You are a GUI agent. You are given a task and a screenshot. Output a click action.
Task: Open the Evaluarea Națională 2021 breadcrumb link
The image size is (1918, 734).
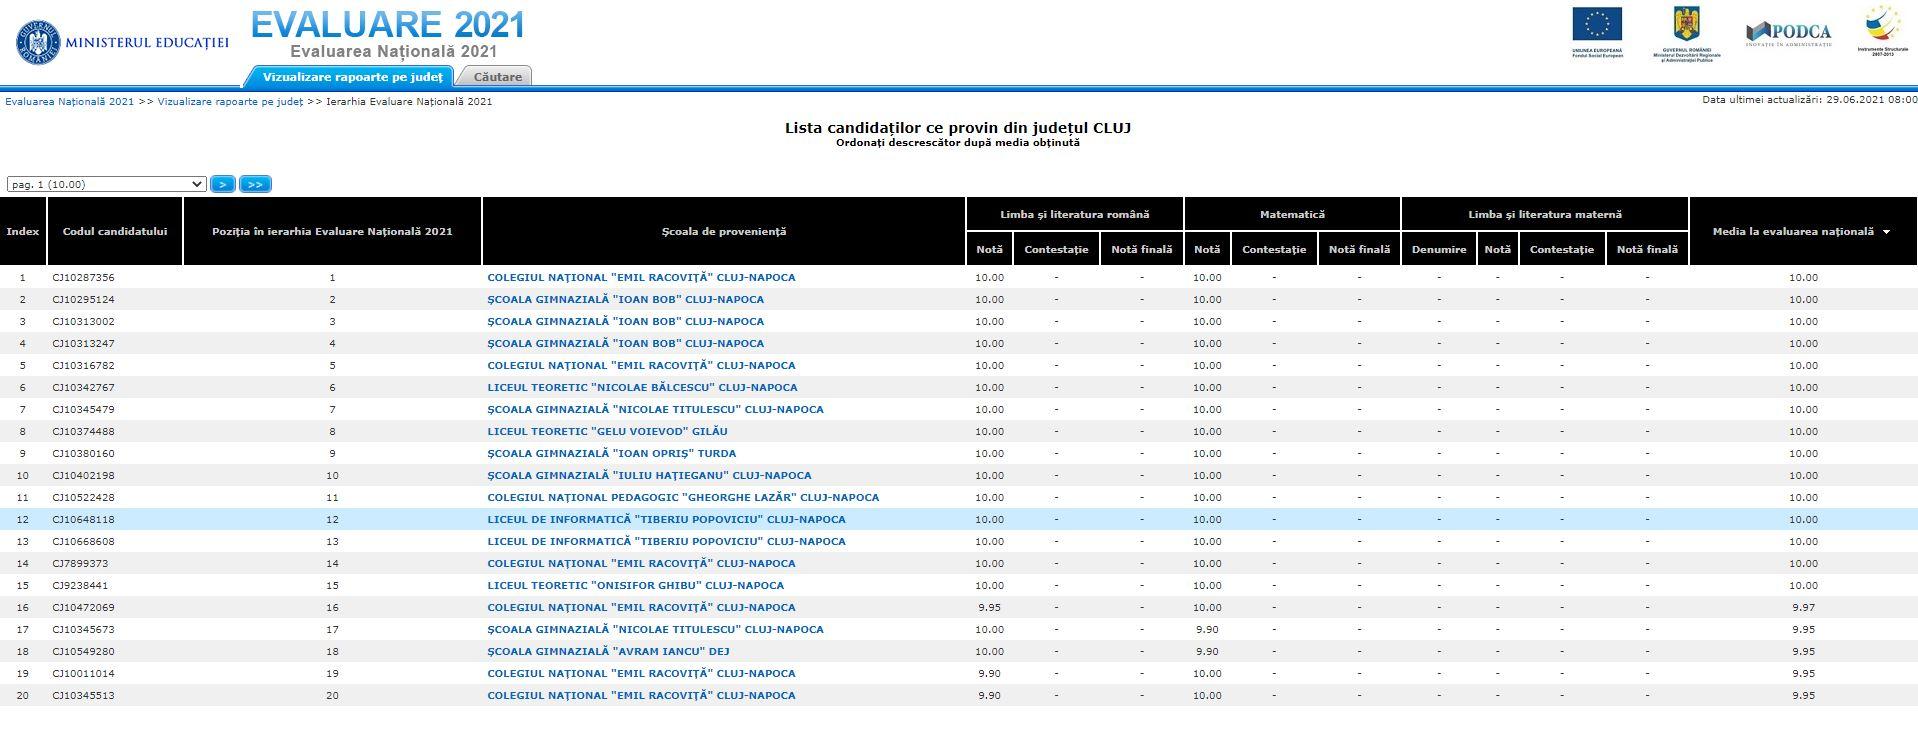click(x=69, y=101)
